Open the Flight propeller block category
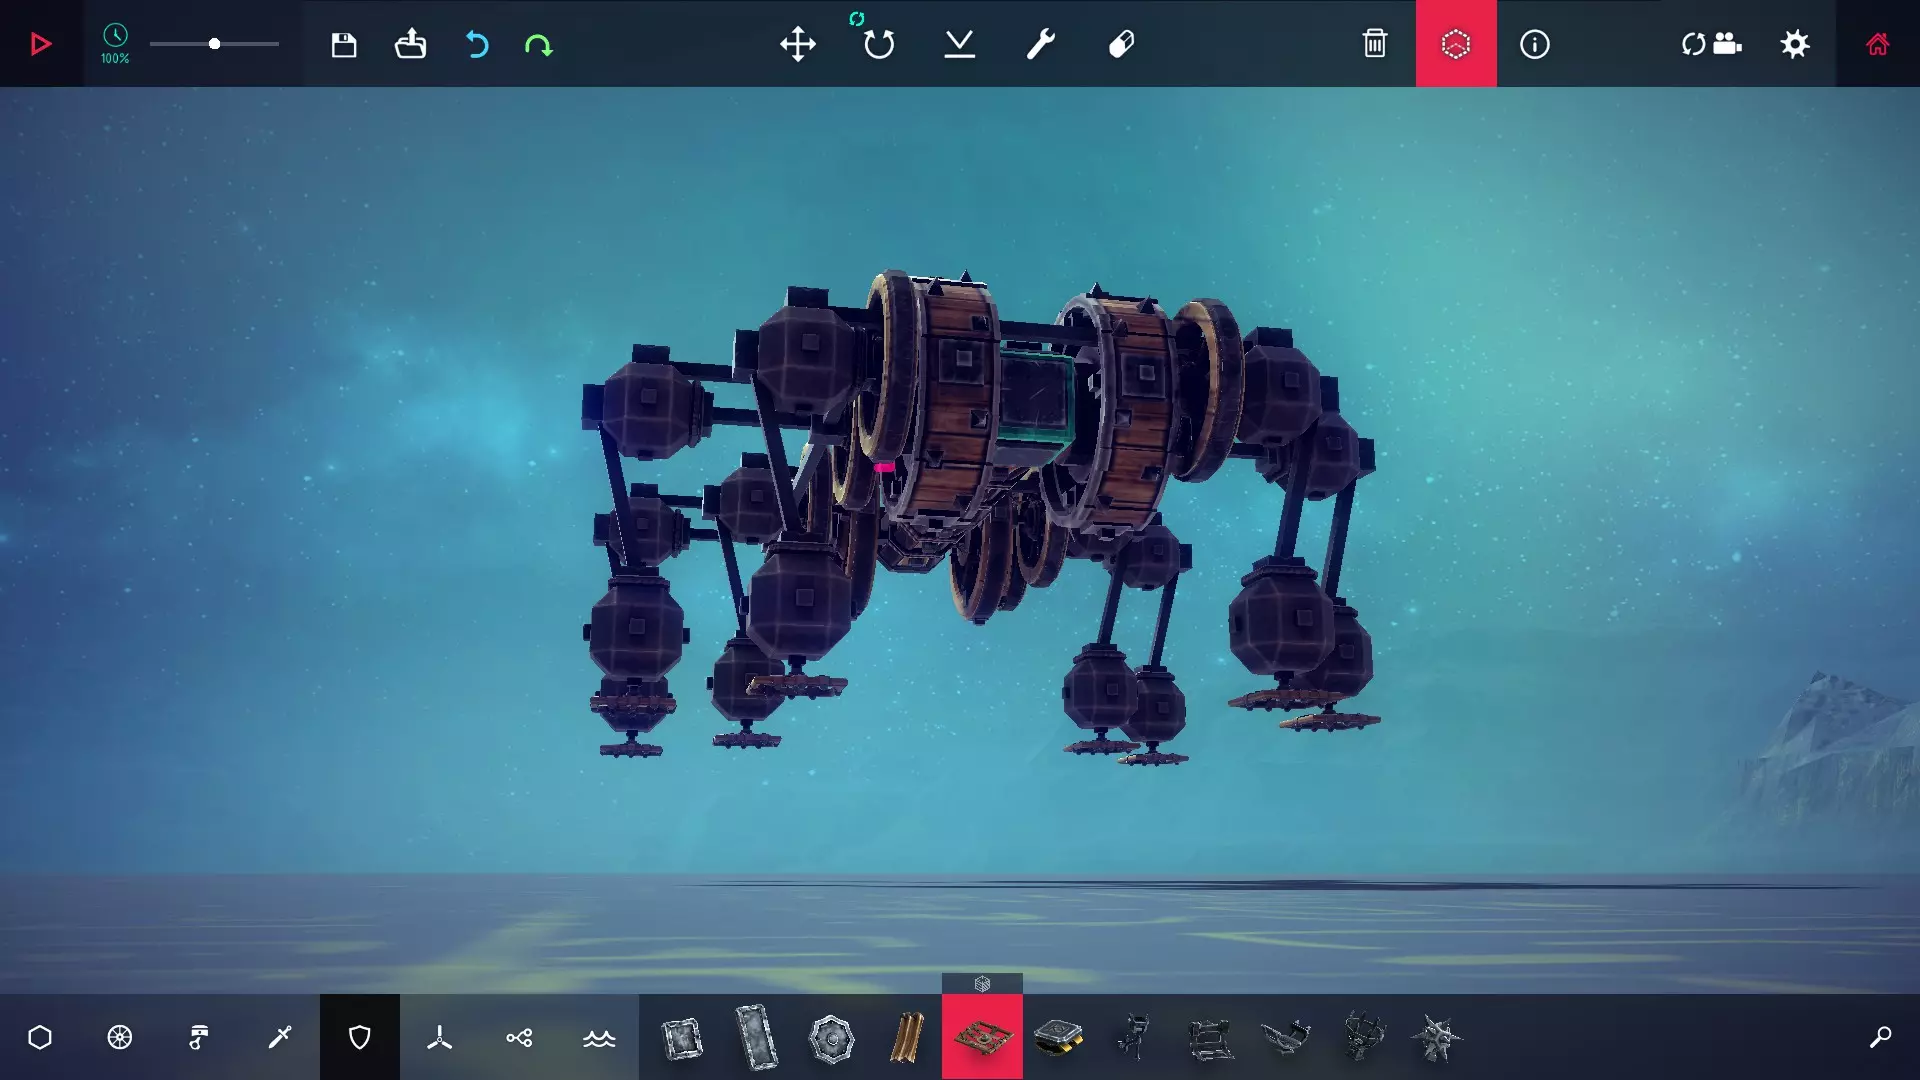Image resolution: width=1920 pixels, height=1080 pixels. pos(439,1037)
